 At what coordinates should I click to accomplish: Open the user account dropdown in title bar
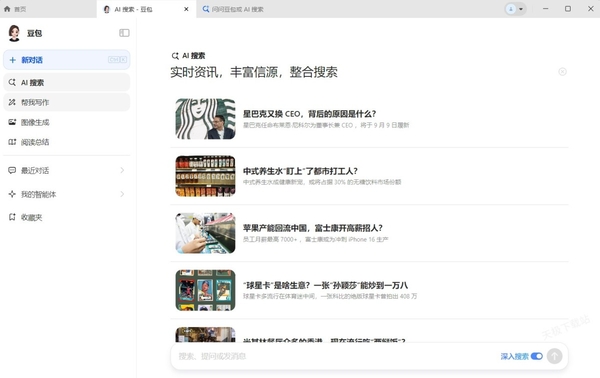pyautogui.click(x=515, y=9)
